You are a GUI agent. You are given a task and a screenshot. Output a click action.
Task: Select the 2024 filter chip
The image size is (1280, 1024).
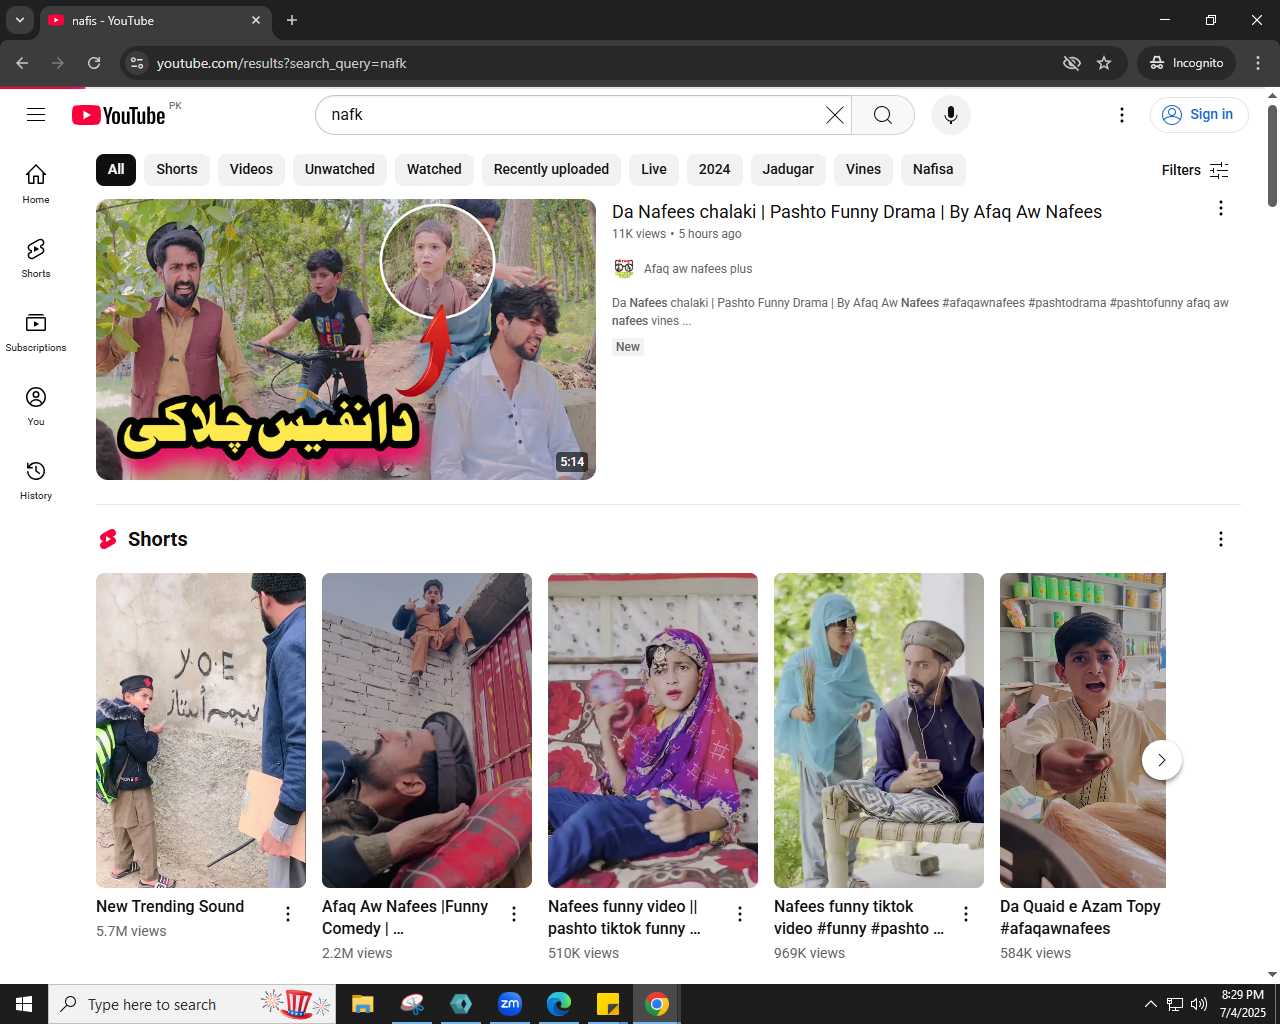(714, 169)
